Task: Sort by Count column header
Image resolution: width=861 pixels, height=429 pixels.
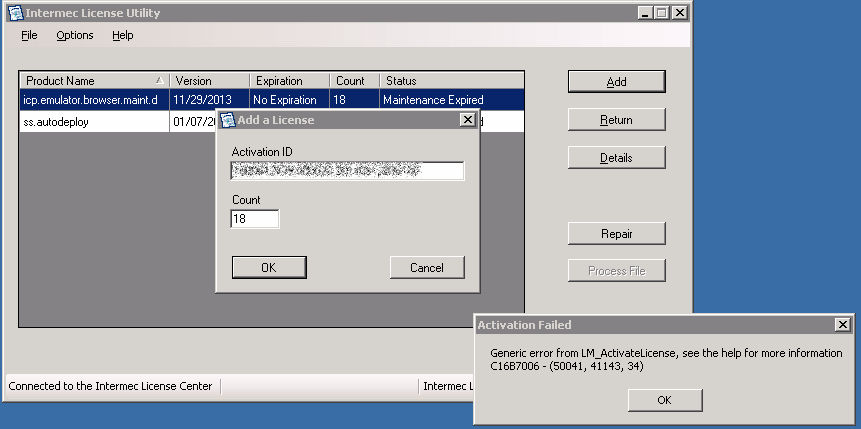Action: tap(355, 81)
